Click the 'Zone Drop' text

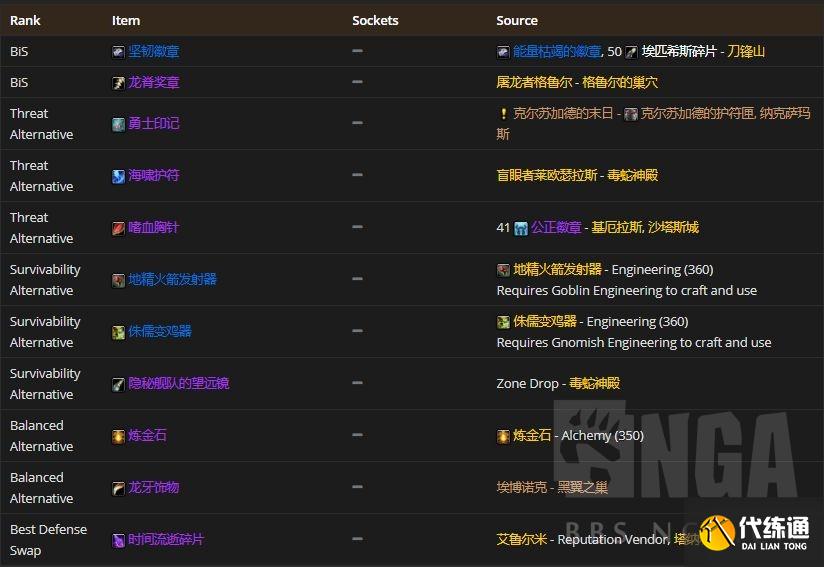[528, 384]
